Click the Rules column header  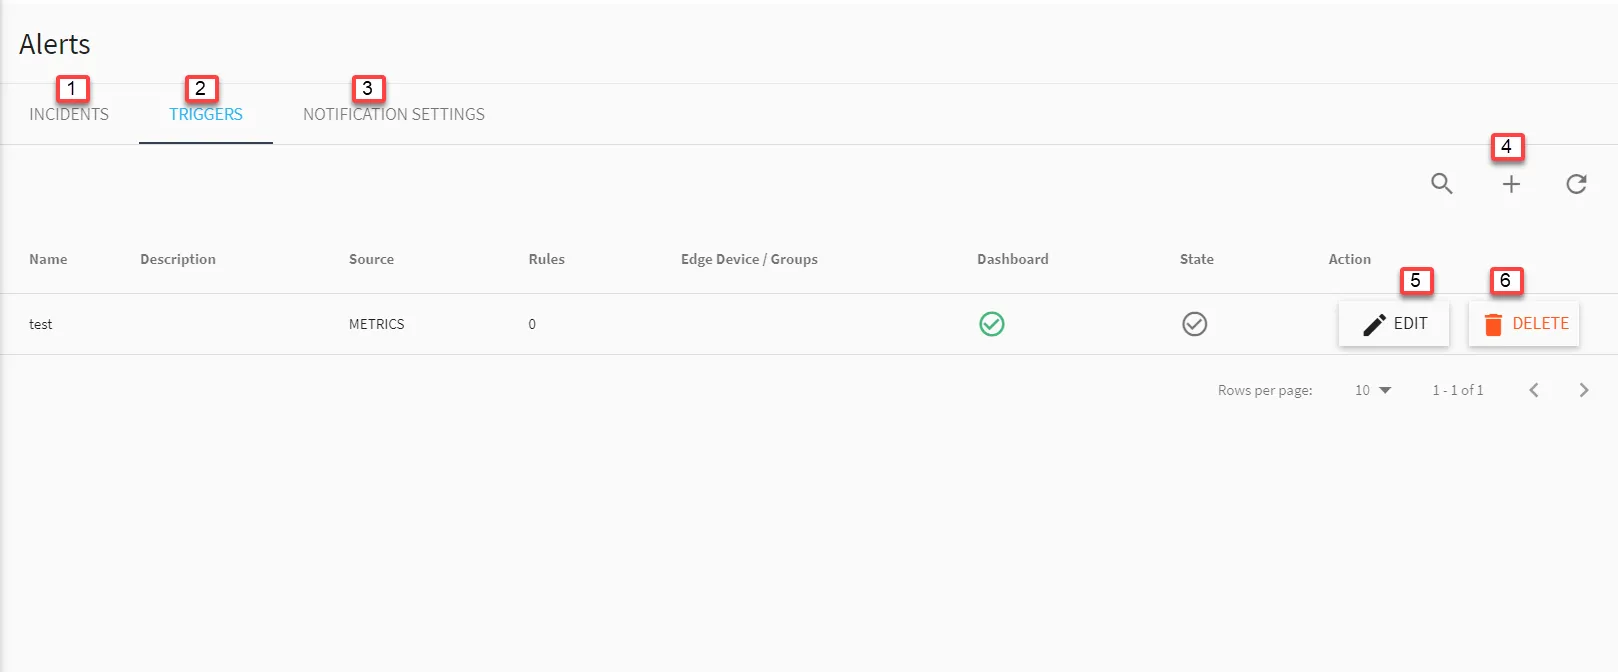pos(547,259)
